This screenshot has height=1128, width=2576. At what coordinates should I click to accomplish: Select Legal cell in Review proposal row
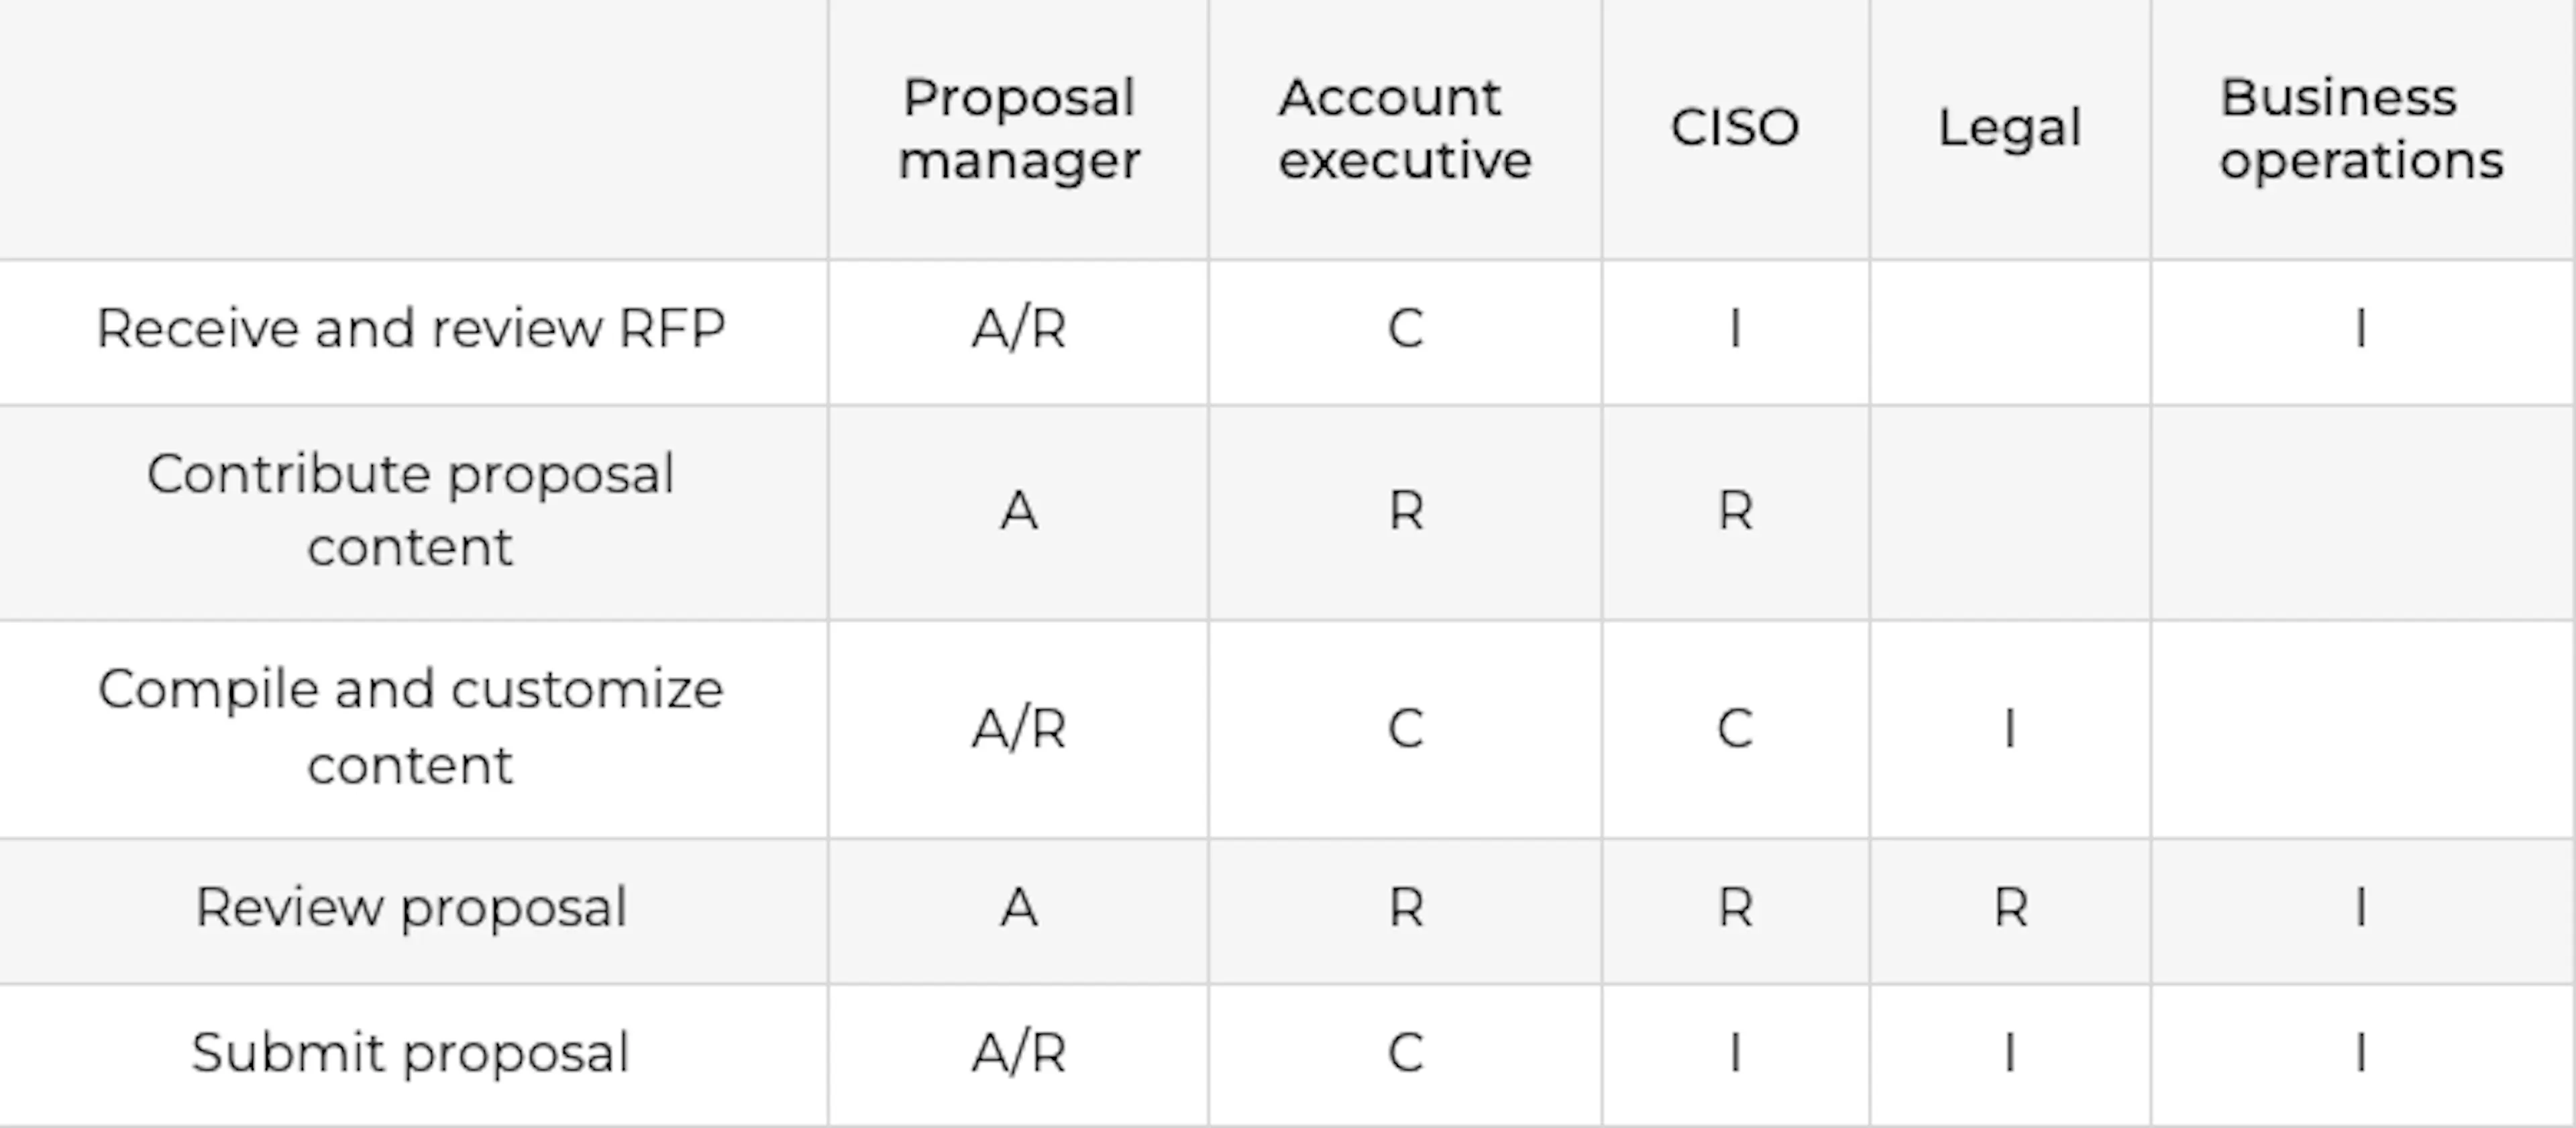(x=2010, y=908)
